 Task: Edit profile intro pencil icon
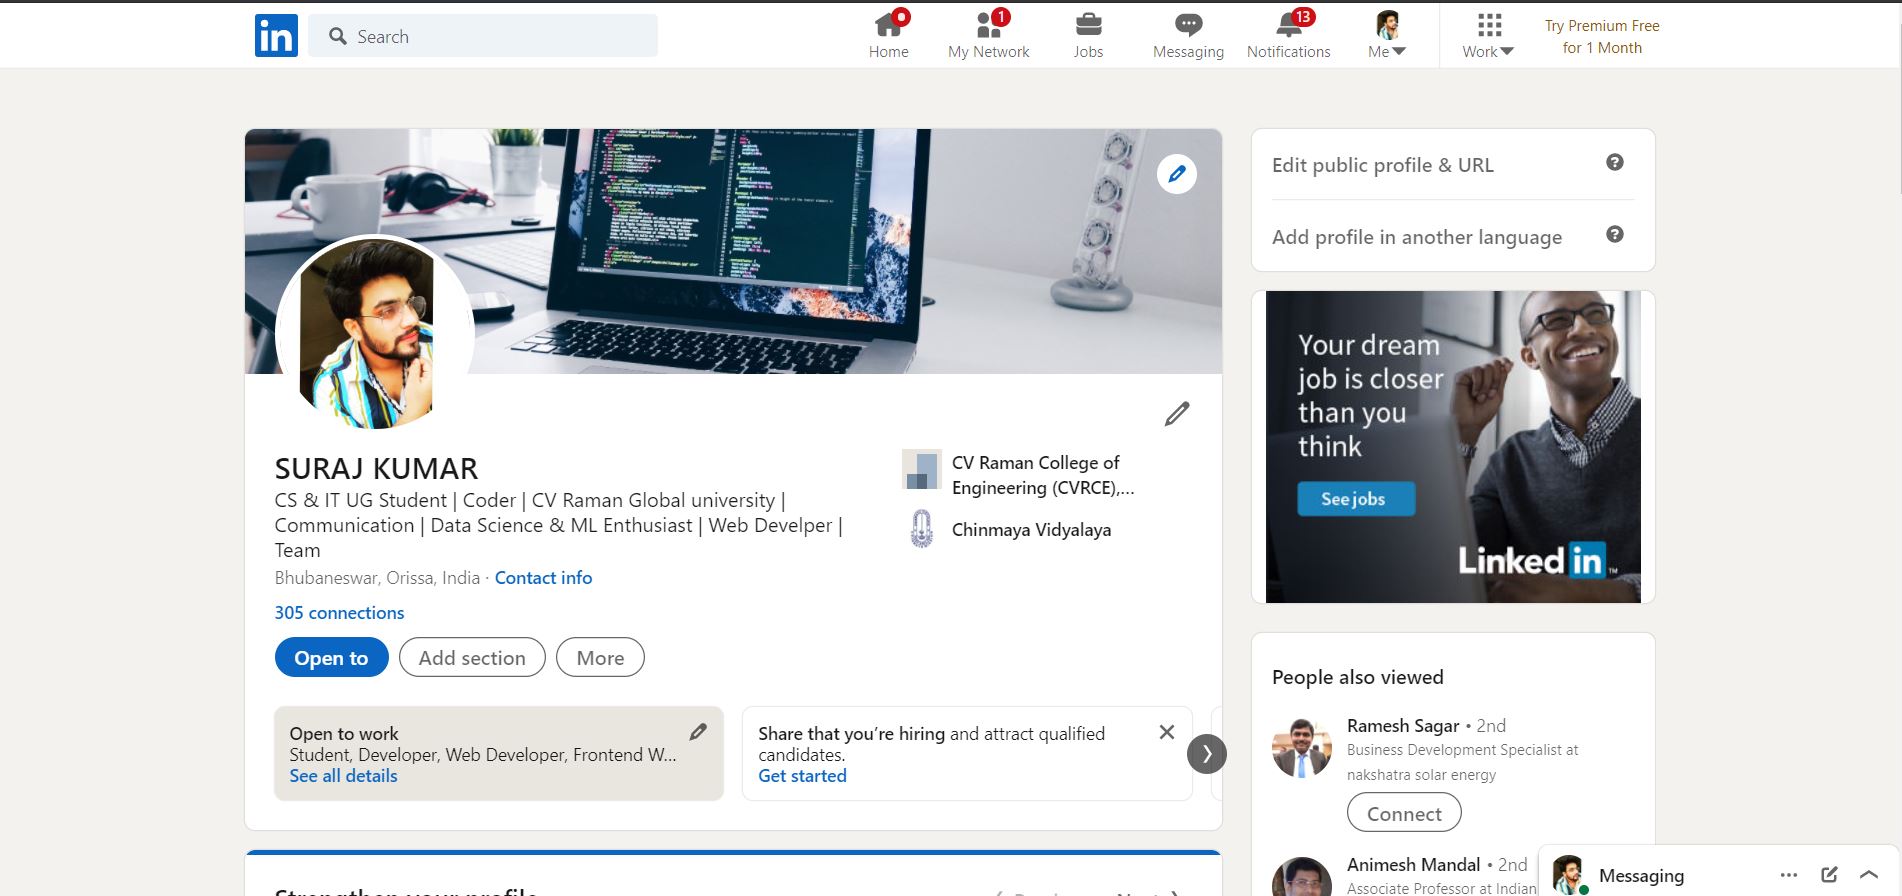1177,414
